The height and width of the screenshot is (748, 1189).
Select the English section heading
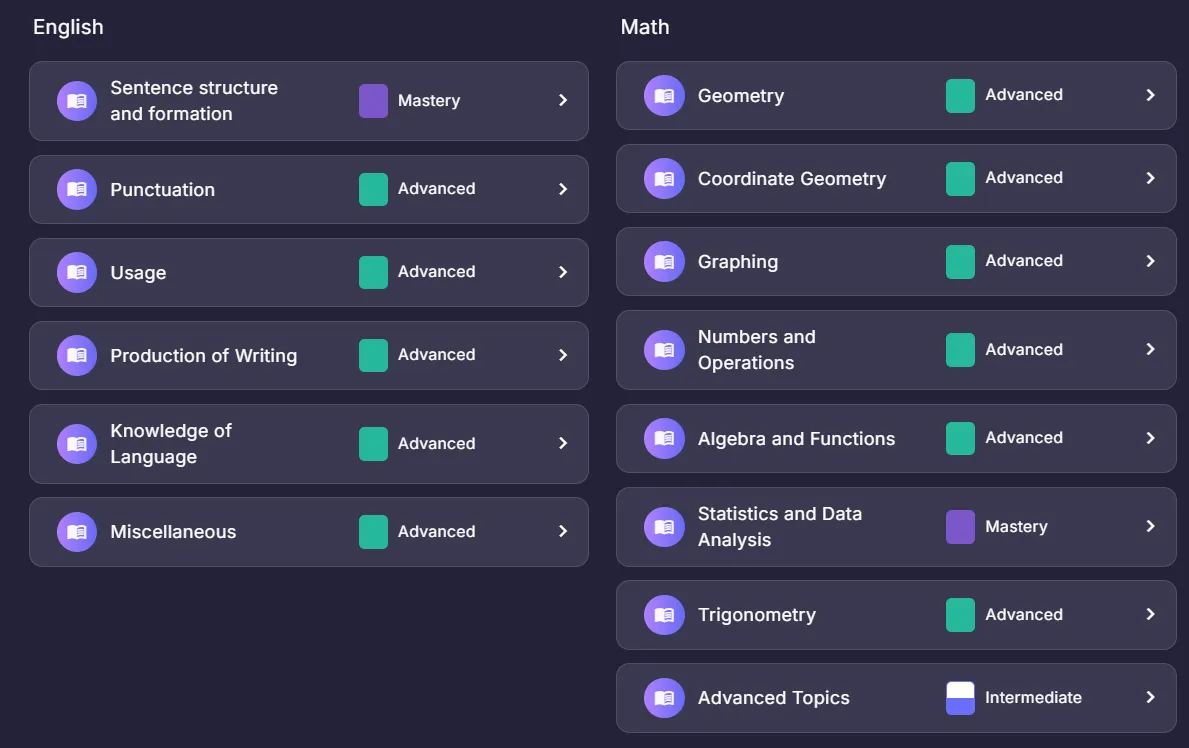click(x=68, y=27)
